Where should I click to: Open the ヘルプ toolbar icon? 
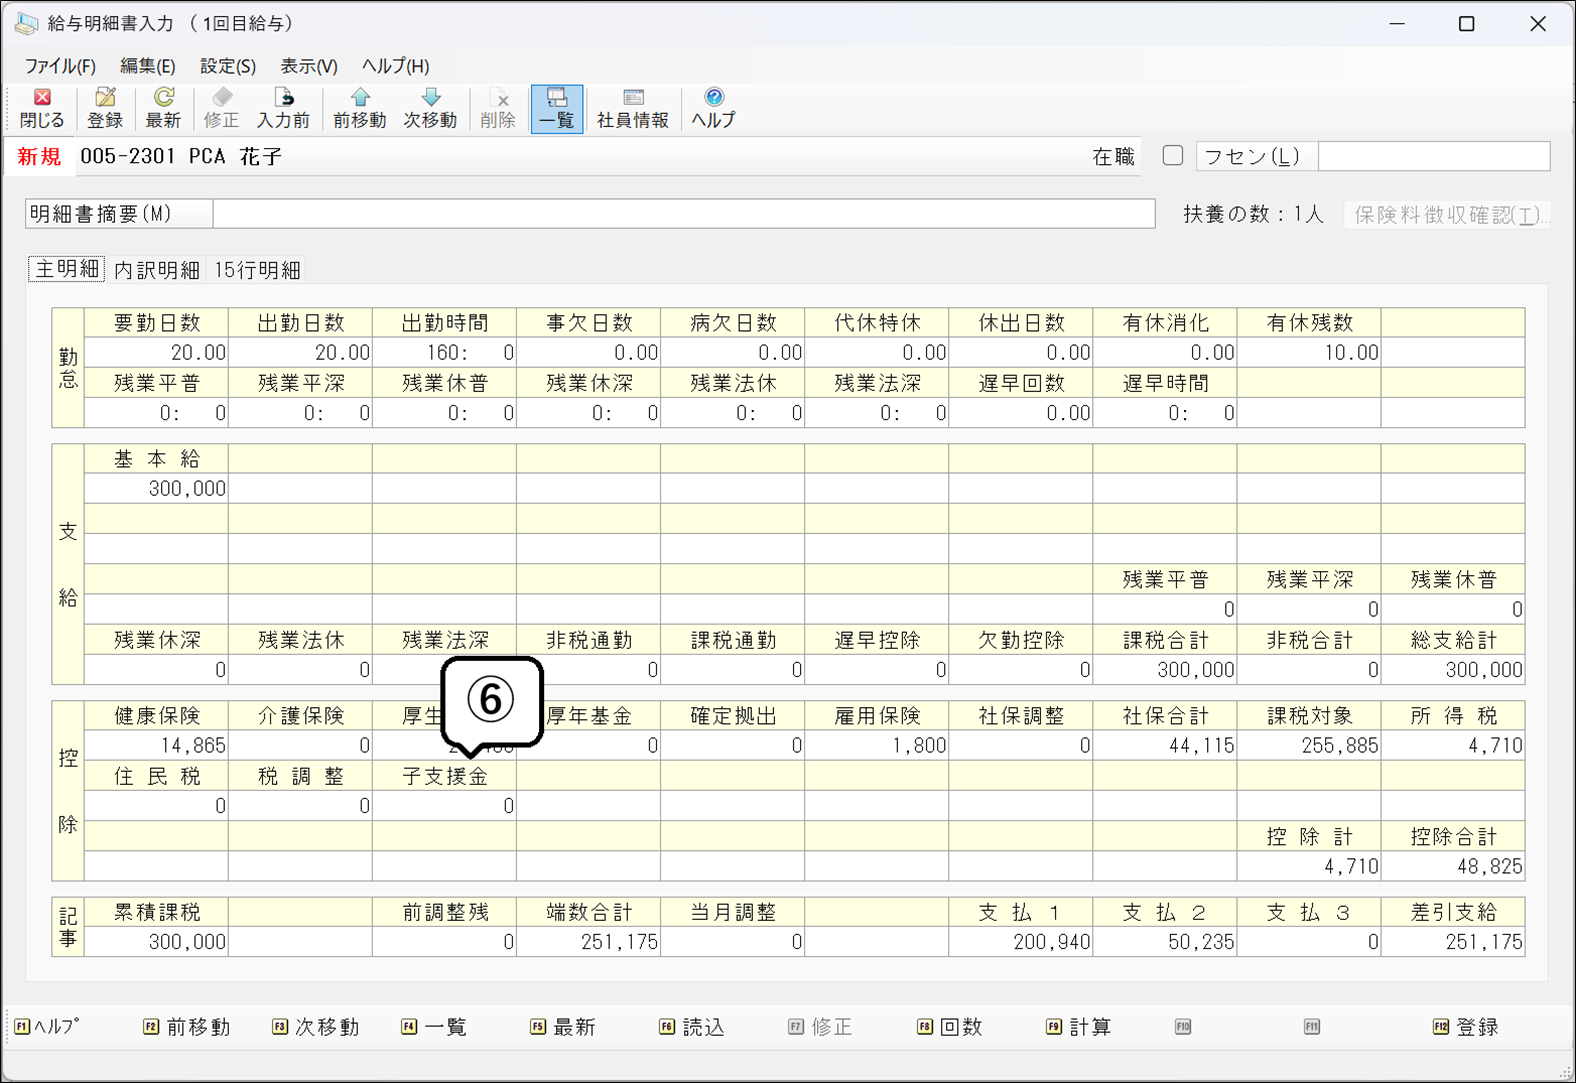pos(713,108)
